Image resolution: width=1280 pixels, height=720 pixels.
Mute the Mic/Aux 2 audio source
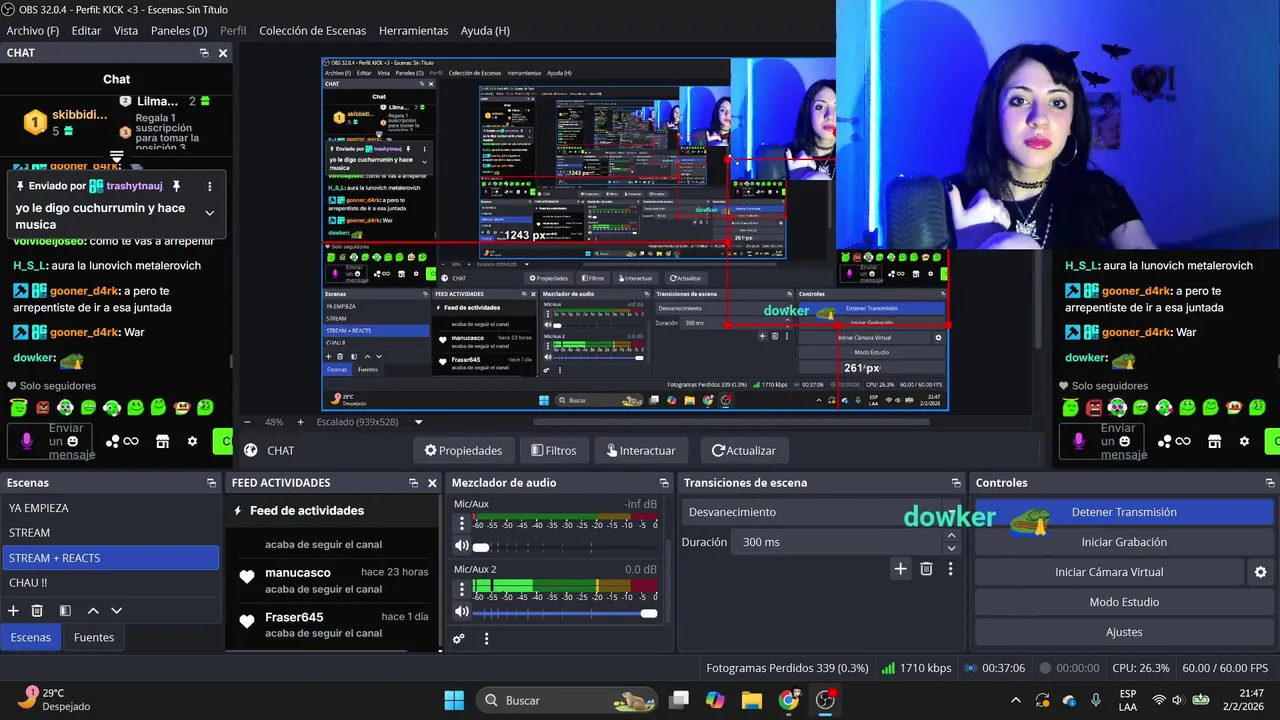click(x=461, y=612)
